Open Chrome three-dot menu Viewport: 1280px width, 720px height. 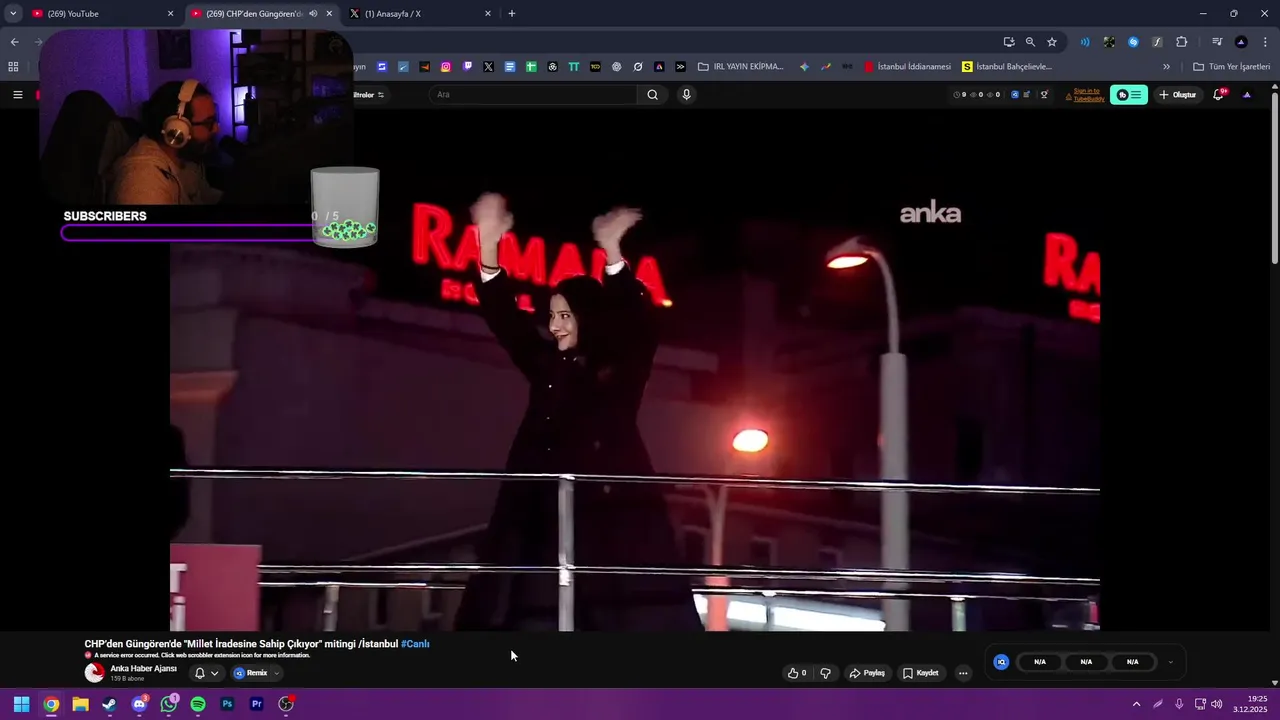[x=1266, y=42]
